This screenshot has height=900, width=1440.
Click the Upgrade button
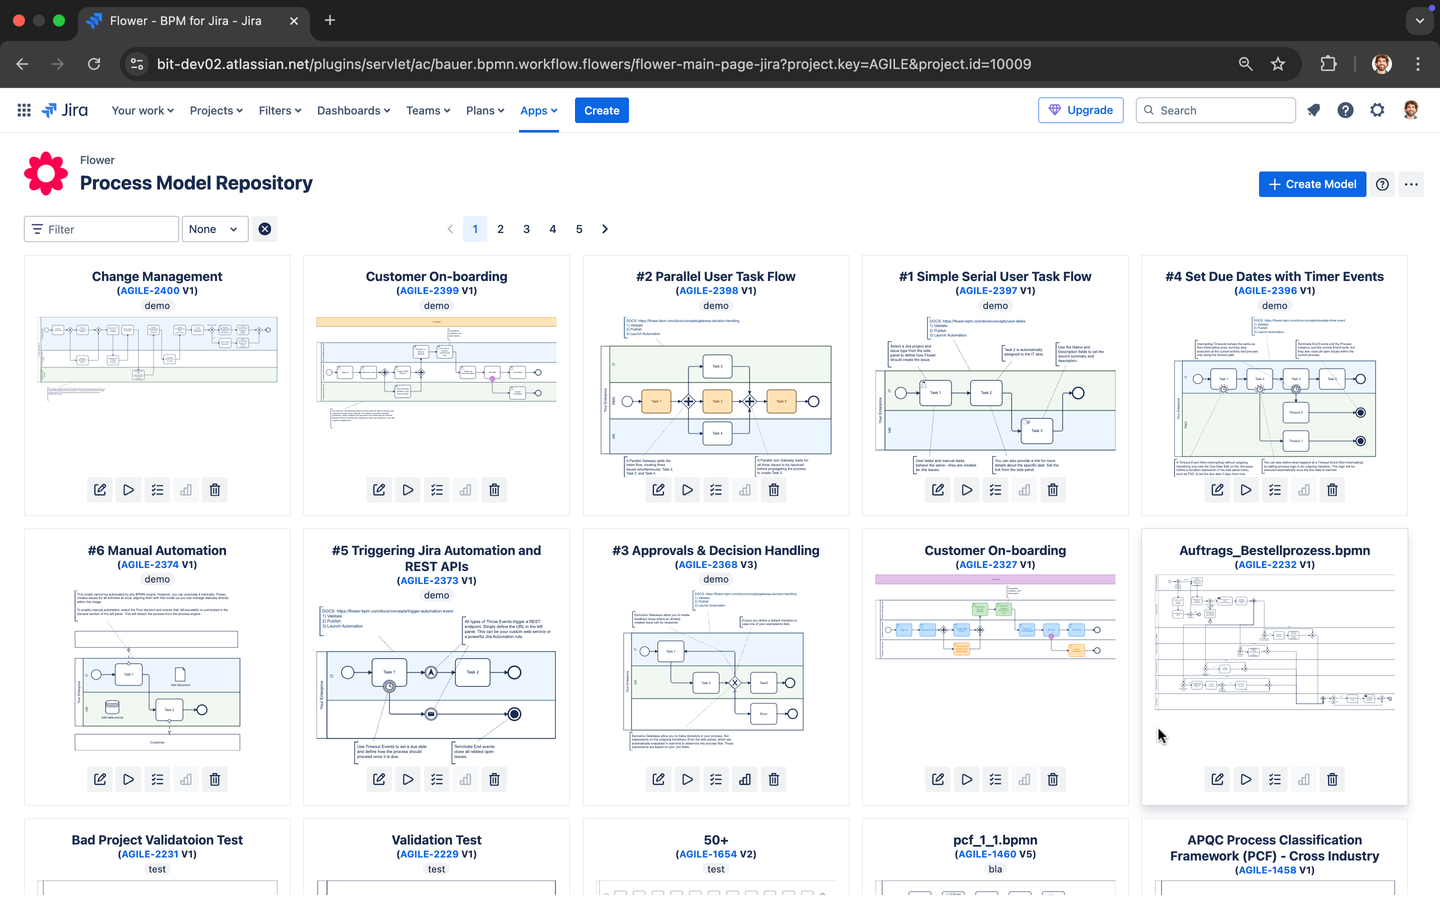[1081, 110]
